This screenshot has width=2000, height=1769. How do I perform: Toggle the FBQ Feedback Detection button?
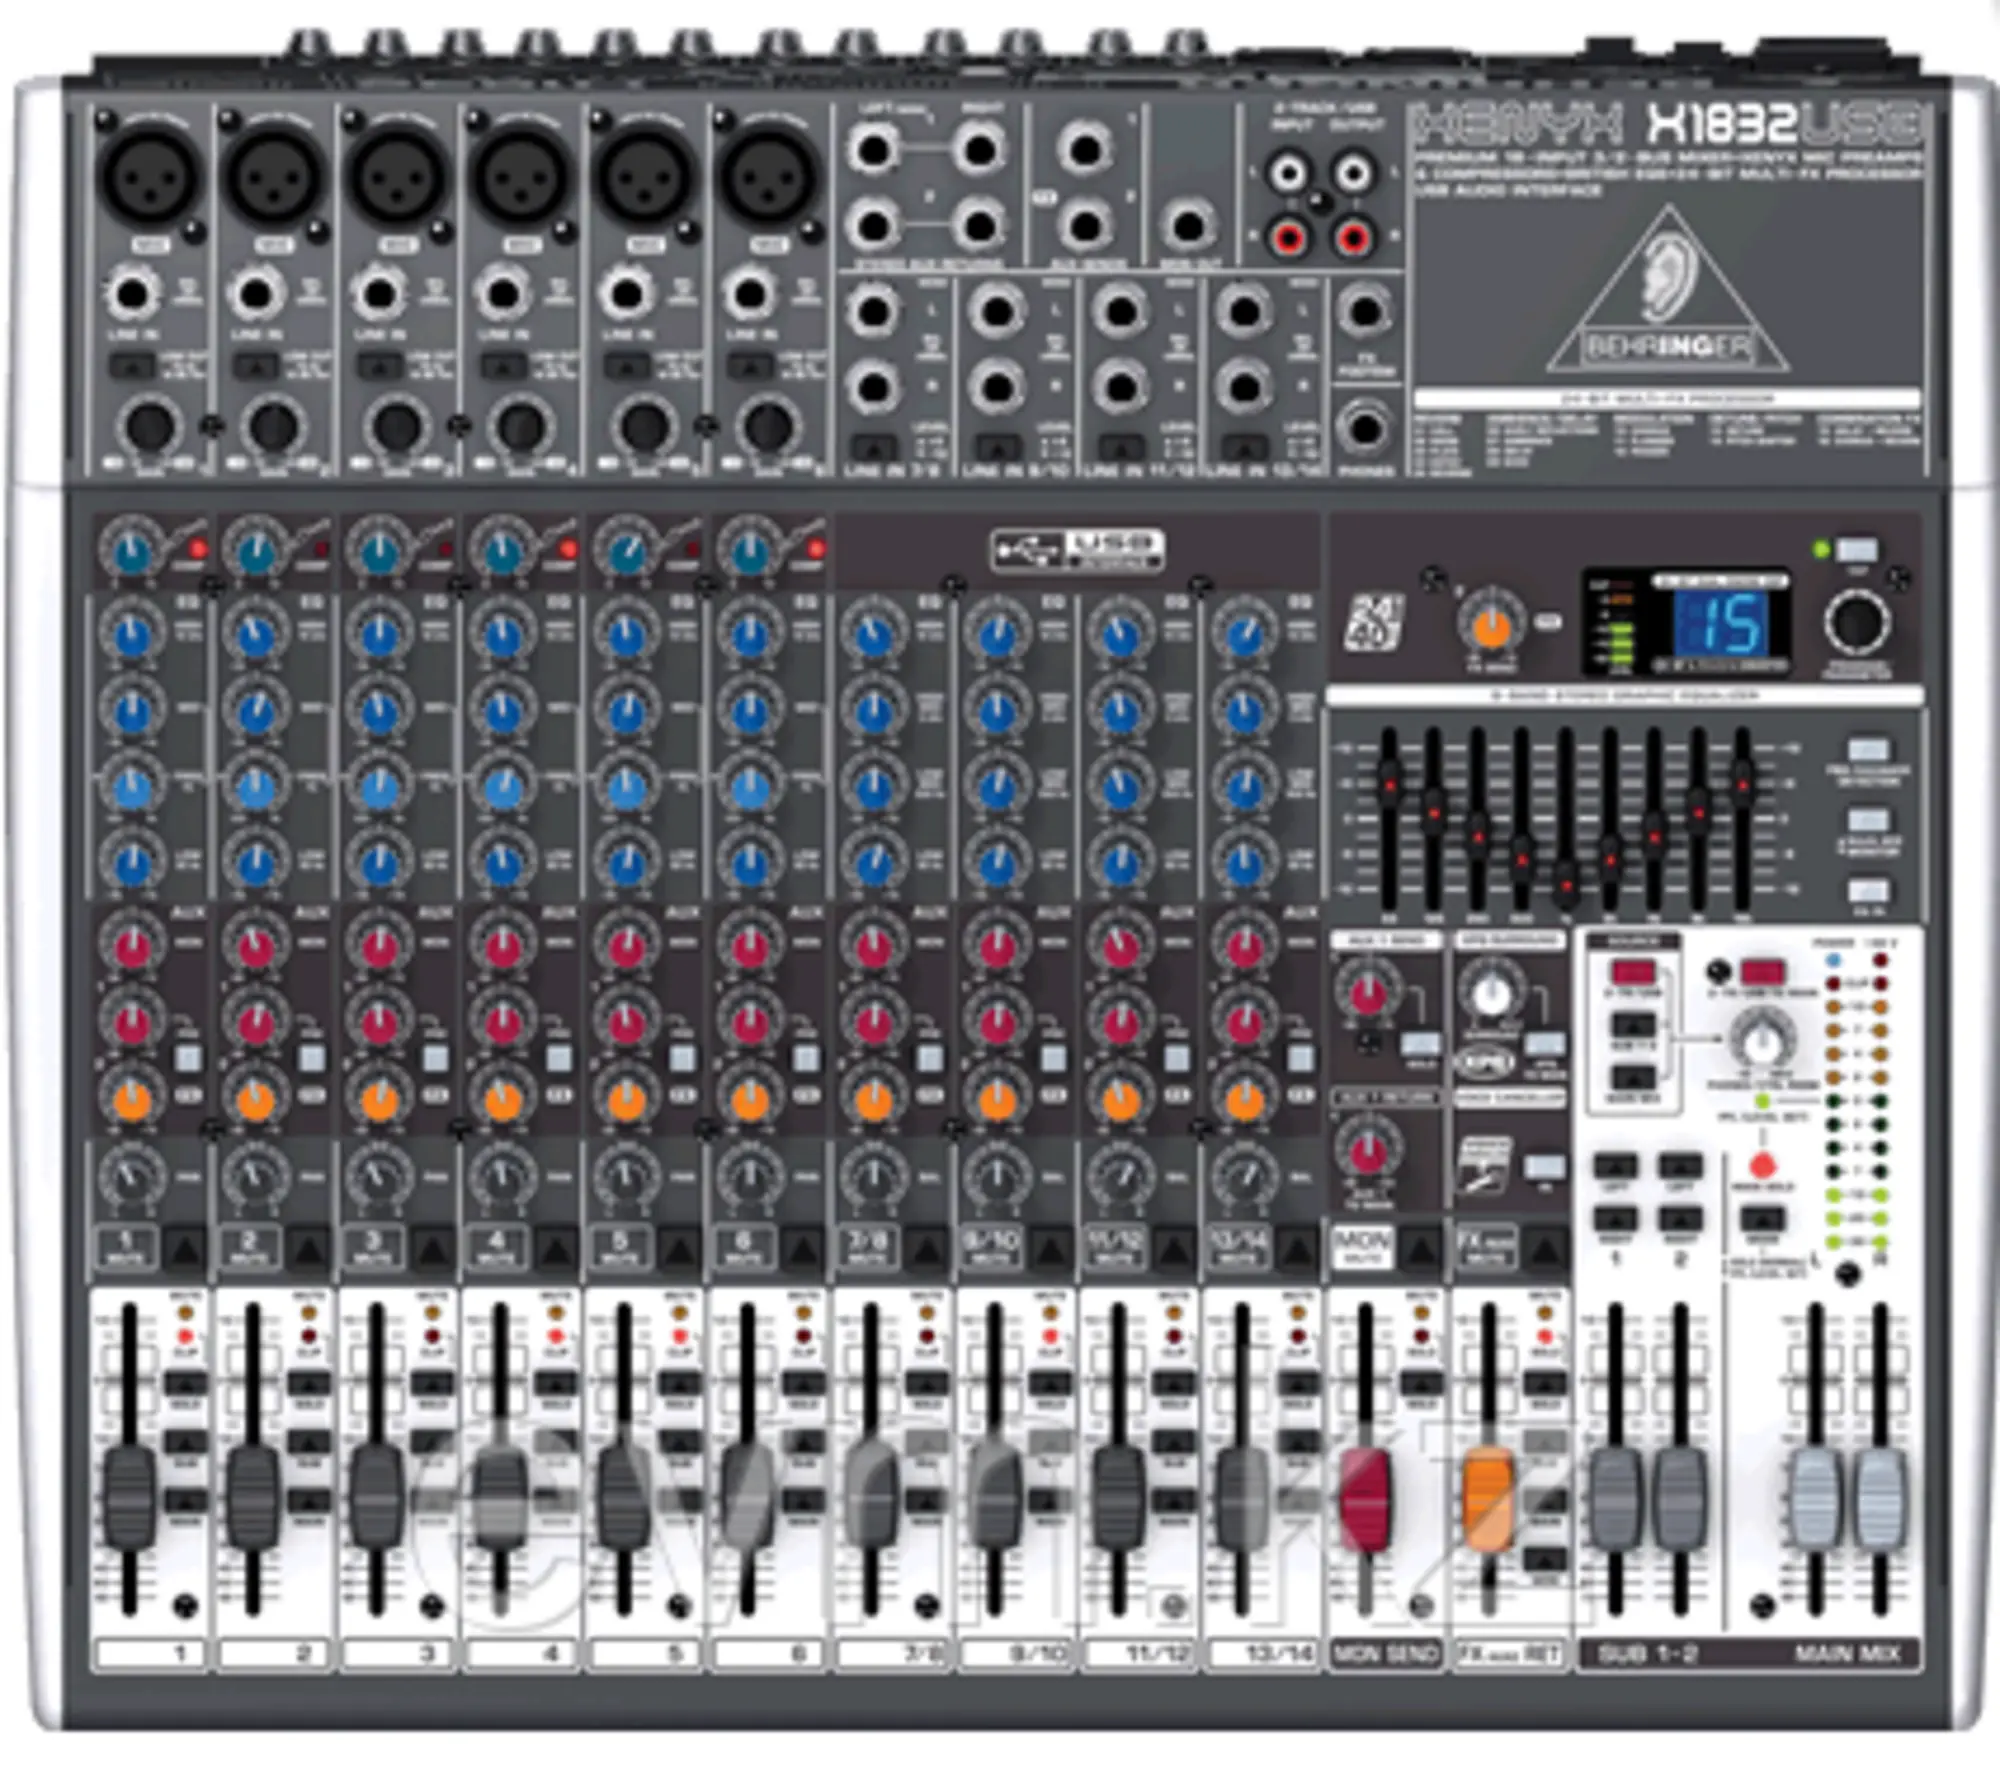click(1867, 750)
